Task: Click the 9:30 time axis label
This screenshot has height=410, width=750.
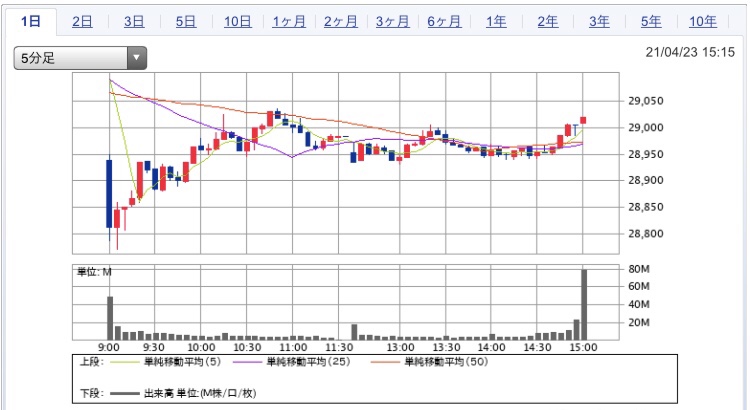Action: [153, 347]
